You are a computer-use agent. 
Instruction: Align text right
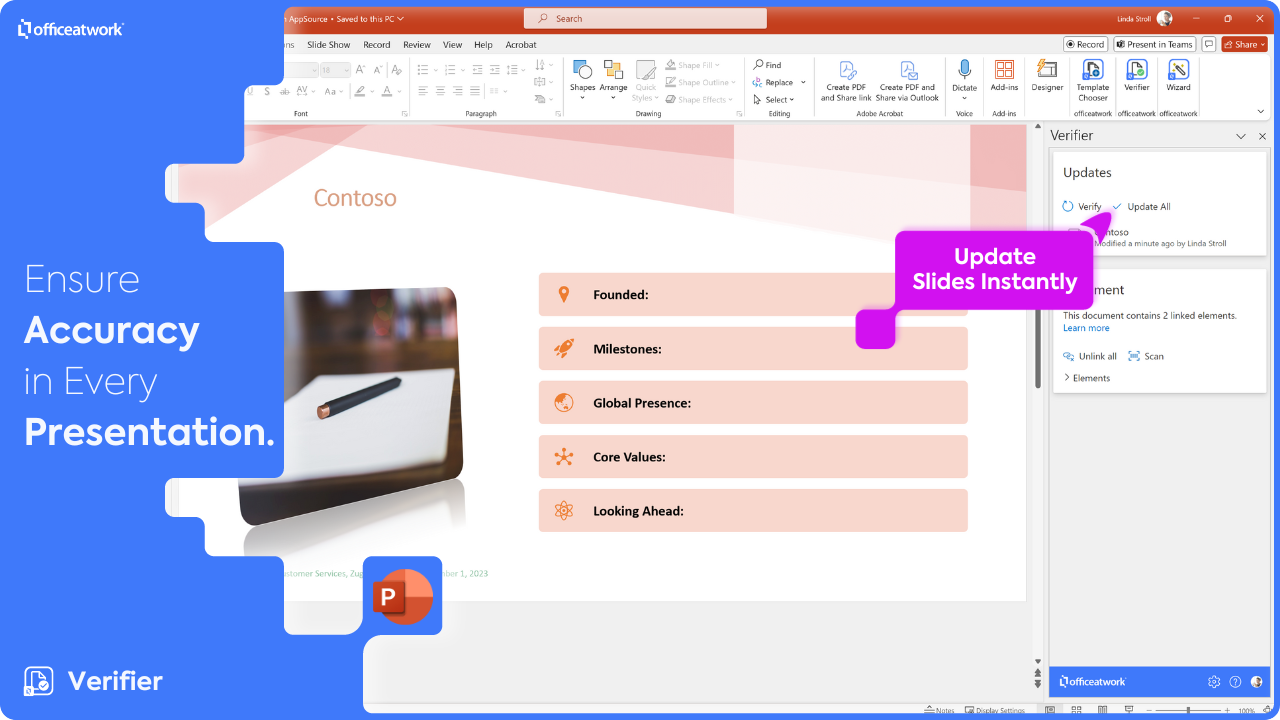coord(457,91)
